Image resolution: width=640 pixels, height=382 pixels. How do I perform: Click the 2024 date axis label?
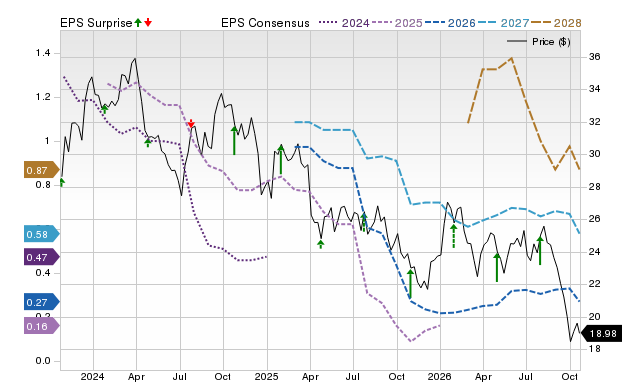coord(93,376)
